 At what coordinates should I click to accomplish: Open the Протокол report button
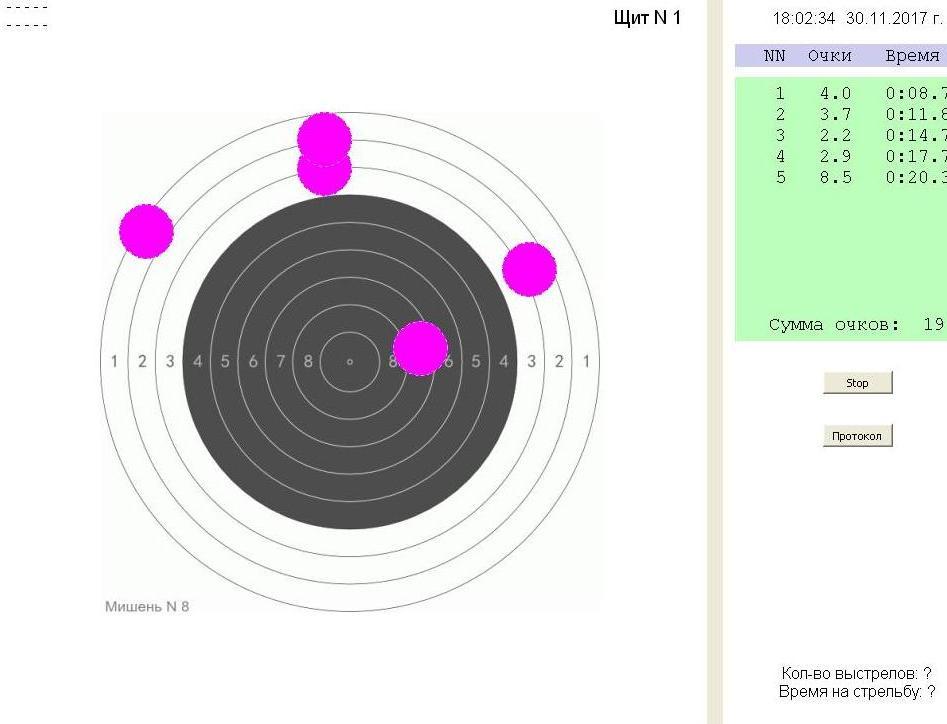[857, 436]
